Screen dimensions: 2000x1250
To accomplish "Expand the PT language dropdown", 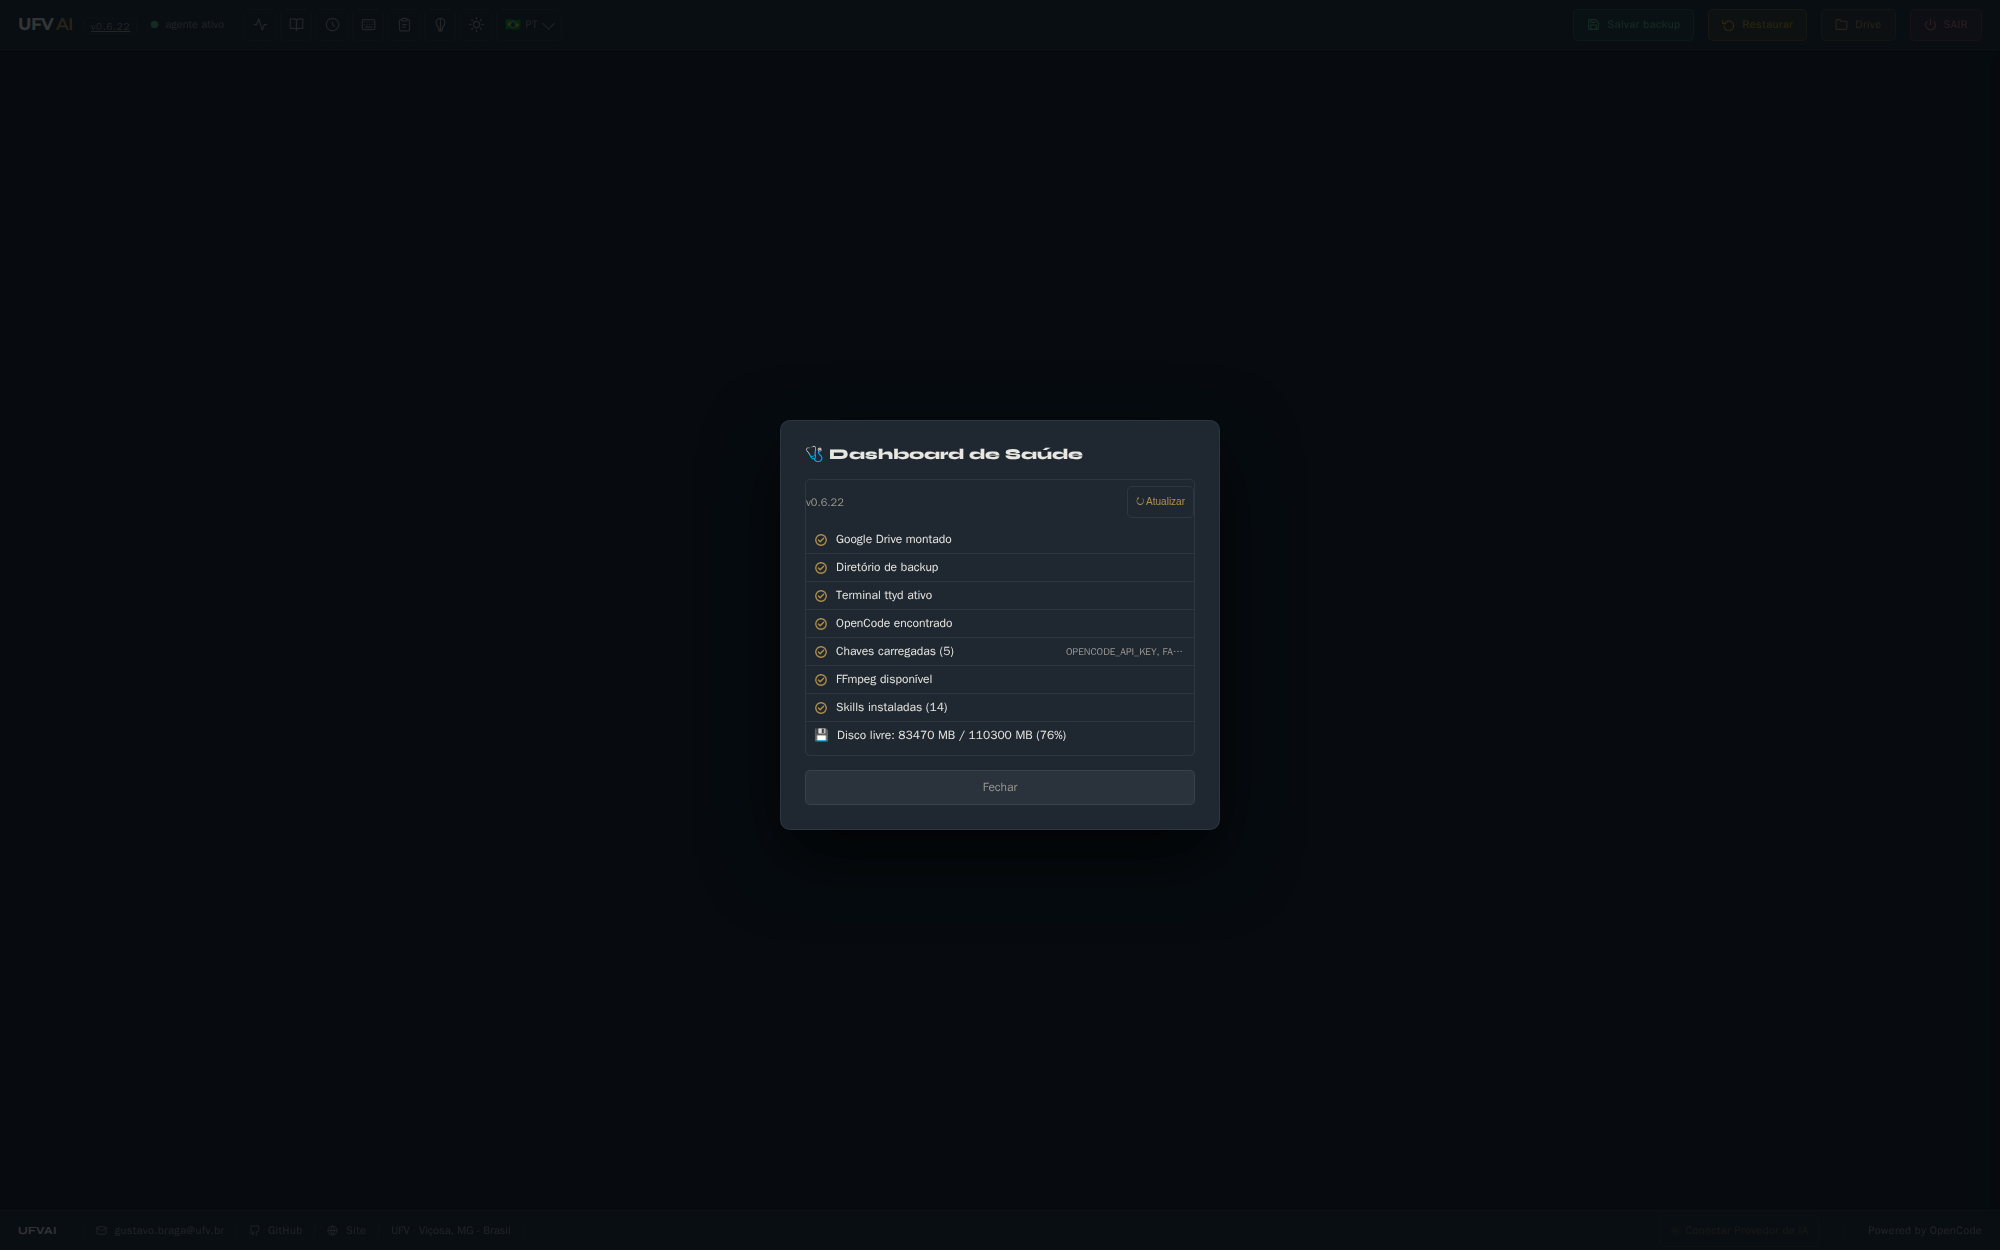I will tap(530, 25).
